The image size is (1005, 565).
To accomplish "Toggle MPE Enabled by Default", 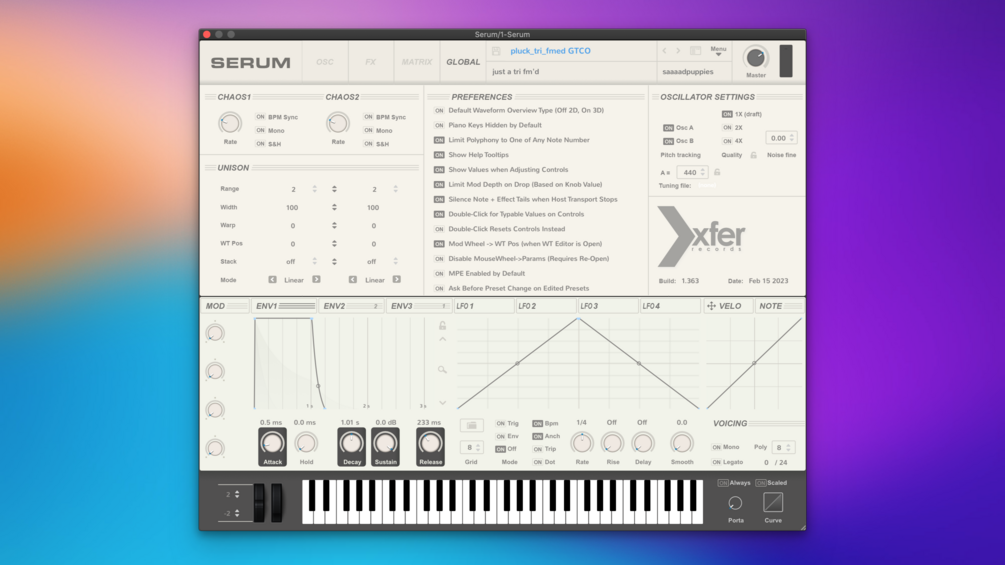I will point(439,274).
